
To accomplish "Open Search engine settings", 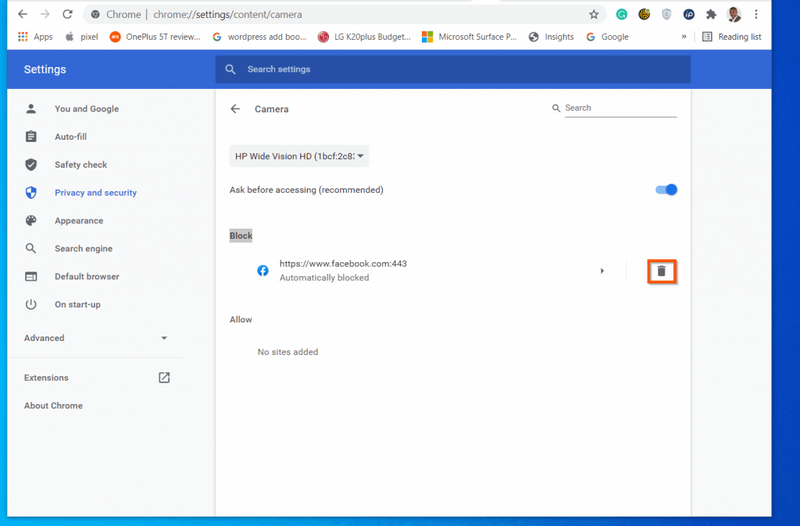I will (x=84, y=248).
